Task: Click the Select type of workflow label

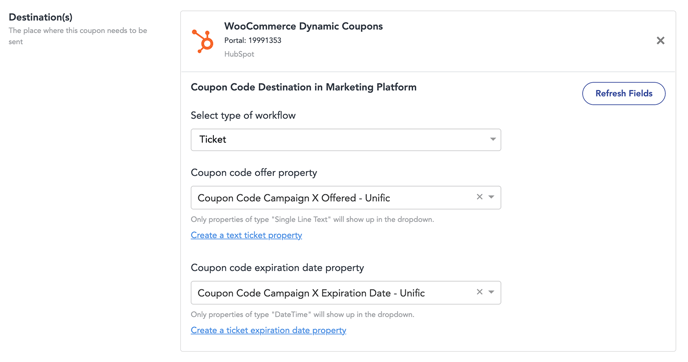Action: point(243,115)
